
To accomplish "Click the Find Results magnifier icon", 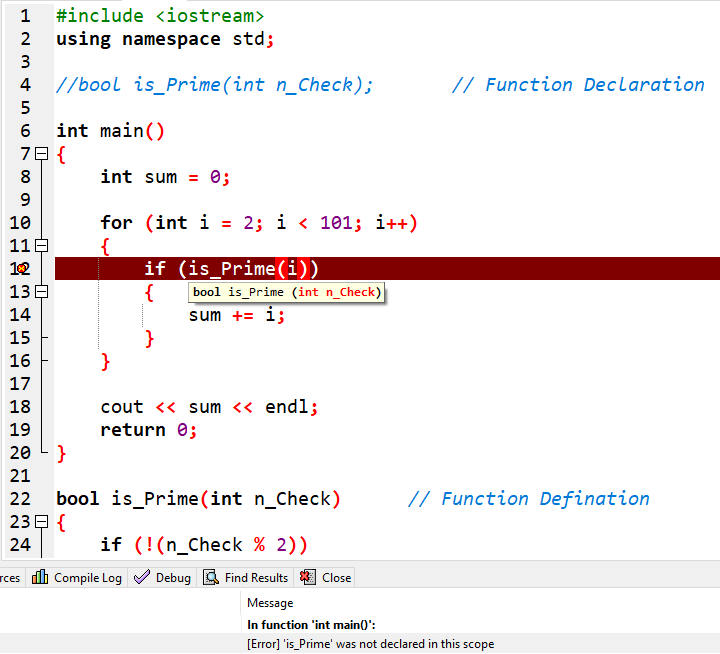I will [211, 577].
